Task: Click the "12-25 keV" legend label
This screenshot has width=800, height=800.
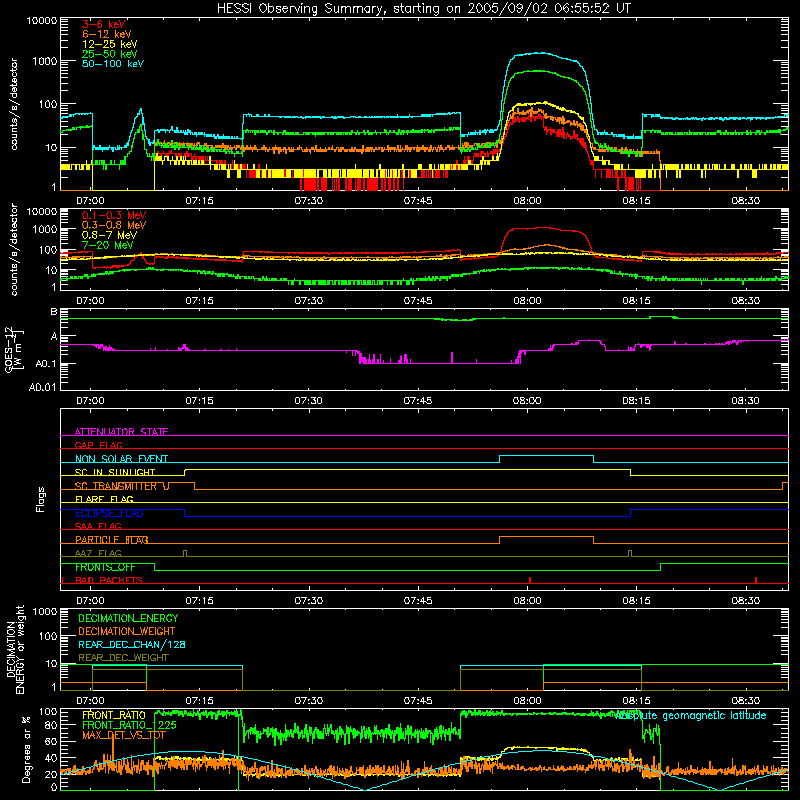Action: tap(110, 44)
